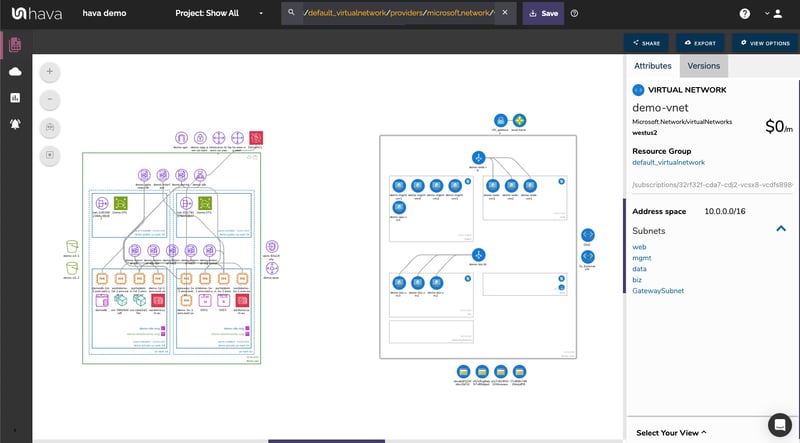Open the chat support bubble
Viewport: 800px width, 443px height.
tap(779, 423)
